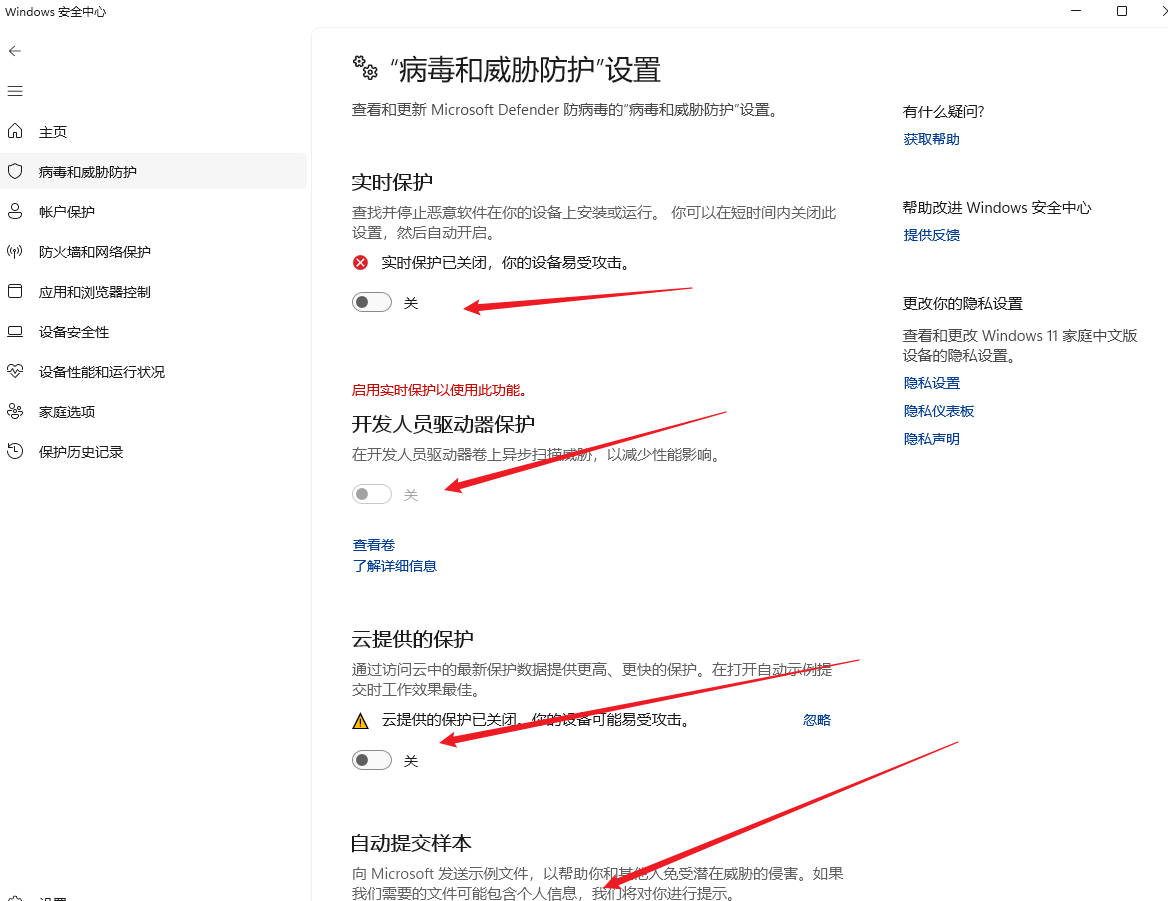1168x901 pixels.
Task: Click the 更改你的隐私设置 heading
Action: tap(962, 304)
